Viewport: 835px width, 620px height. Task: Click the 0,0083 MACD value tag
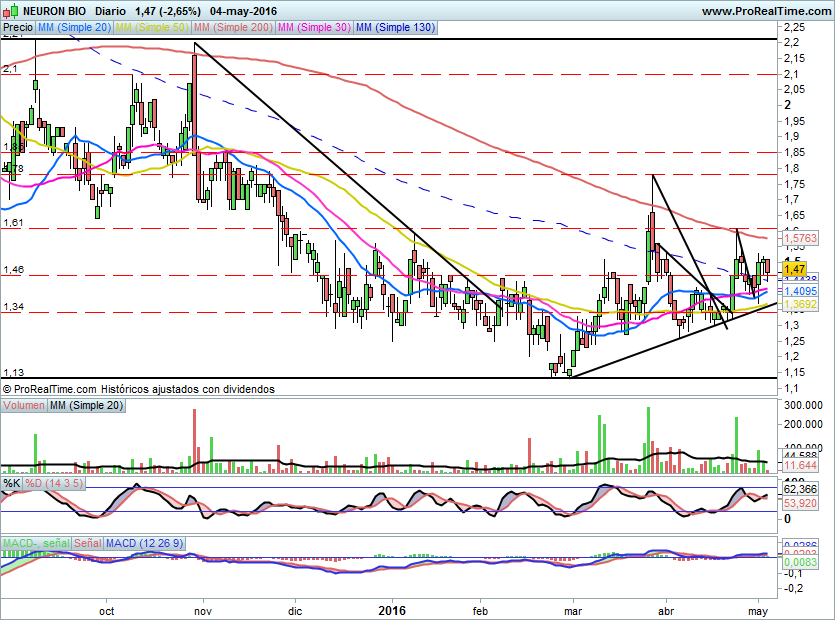click(800, 562)
